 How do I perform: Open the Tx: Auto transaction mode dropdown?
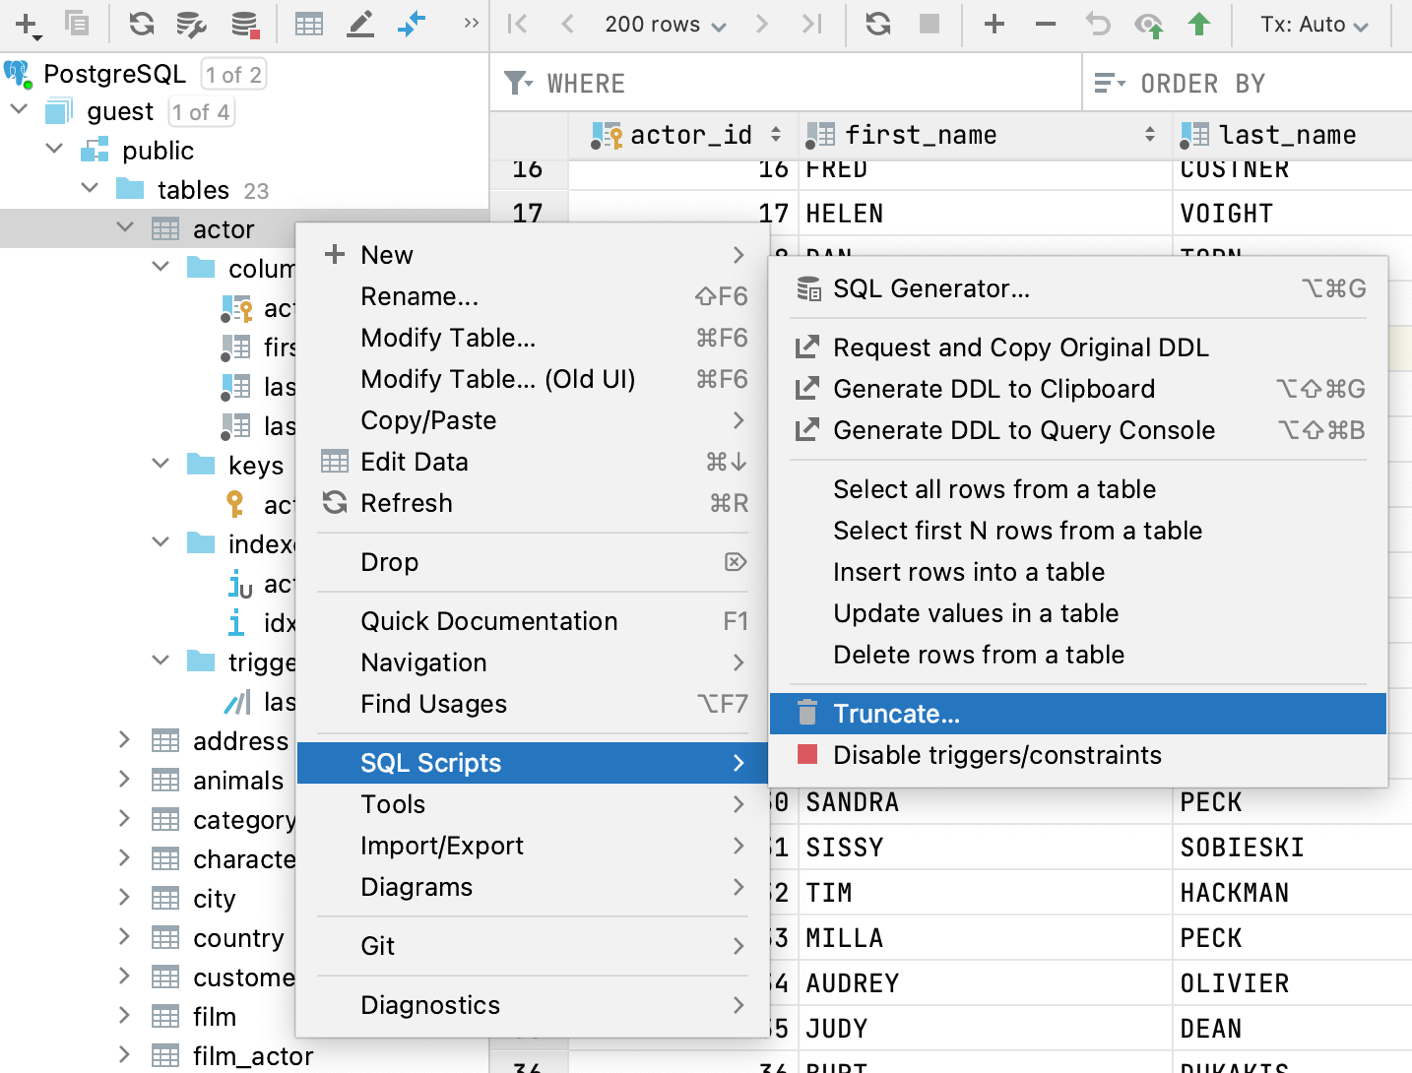[x=1313, y=23]
